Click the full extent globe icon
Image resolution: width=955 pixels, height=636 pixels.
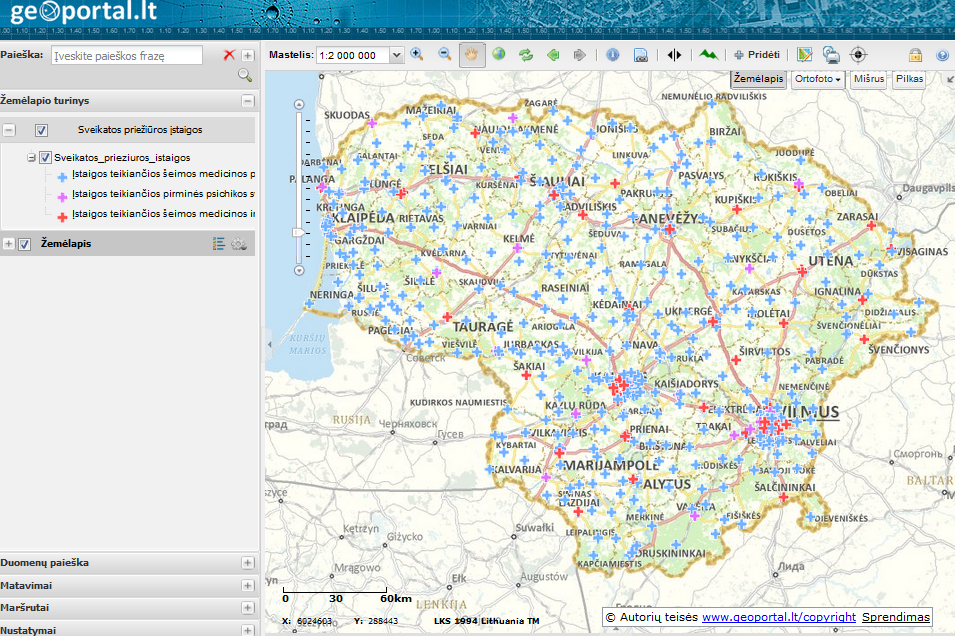coord(498,55)
